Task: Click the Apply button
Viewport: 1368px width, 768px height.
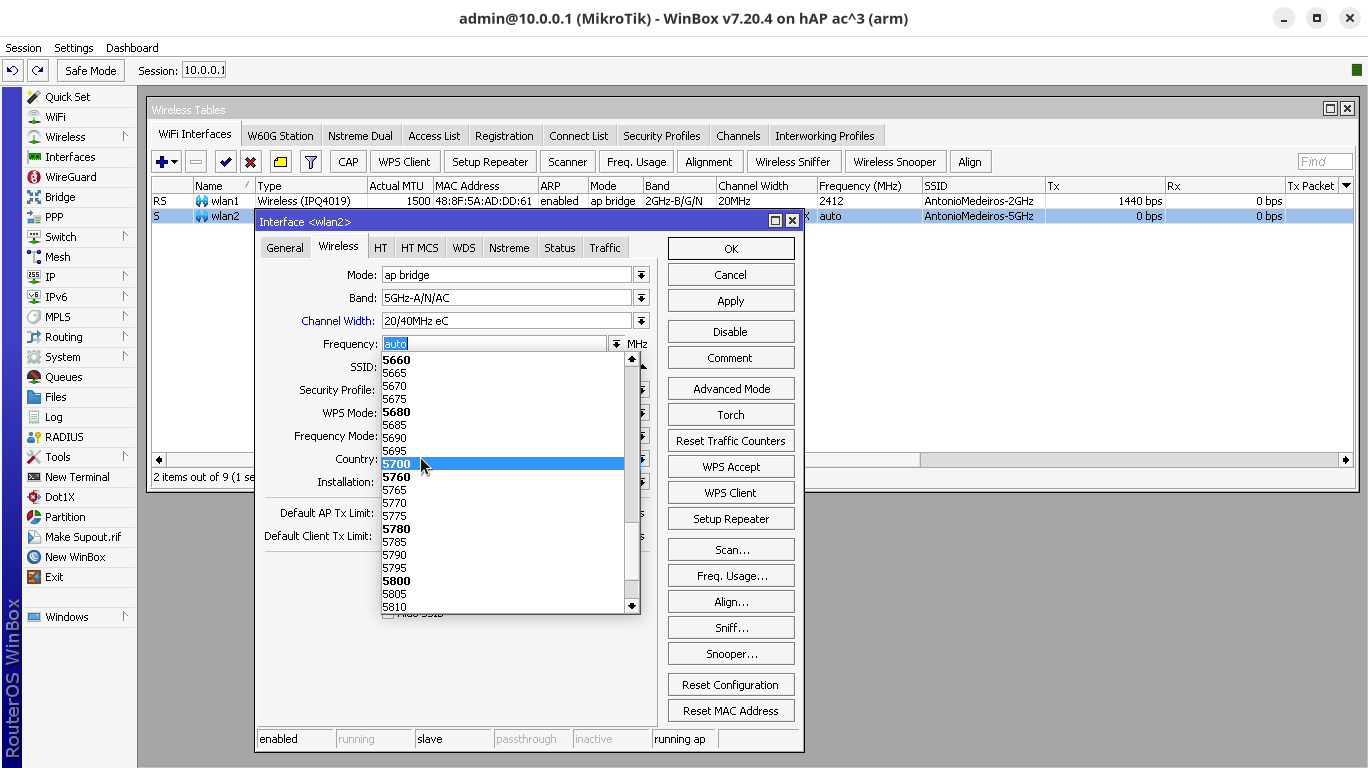Action: click(x=730, y=301)
